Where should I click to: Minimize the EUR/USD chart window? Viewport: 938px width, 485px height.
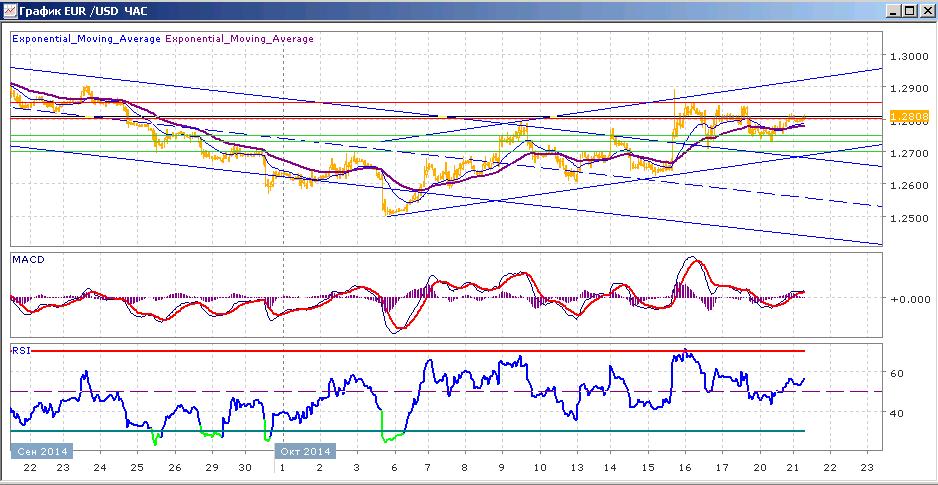[x=893, y=11]
